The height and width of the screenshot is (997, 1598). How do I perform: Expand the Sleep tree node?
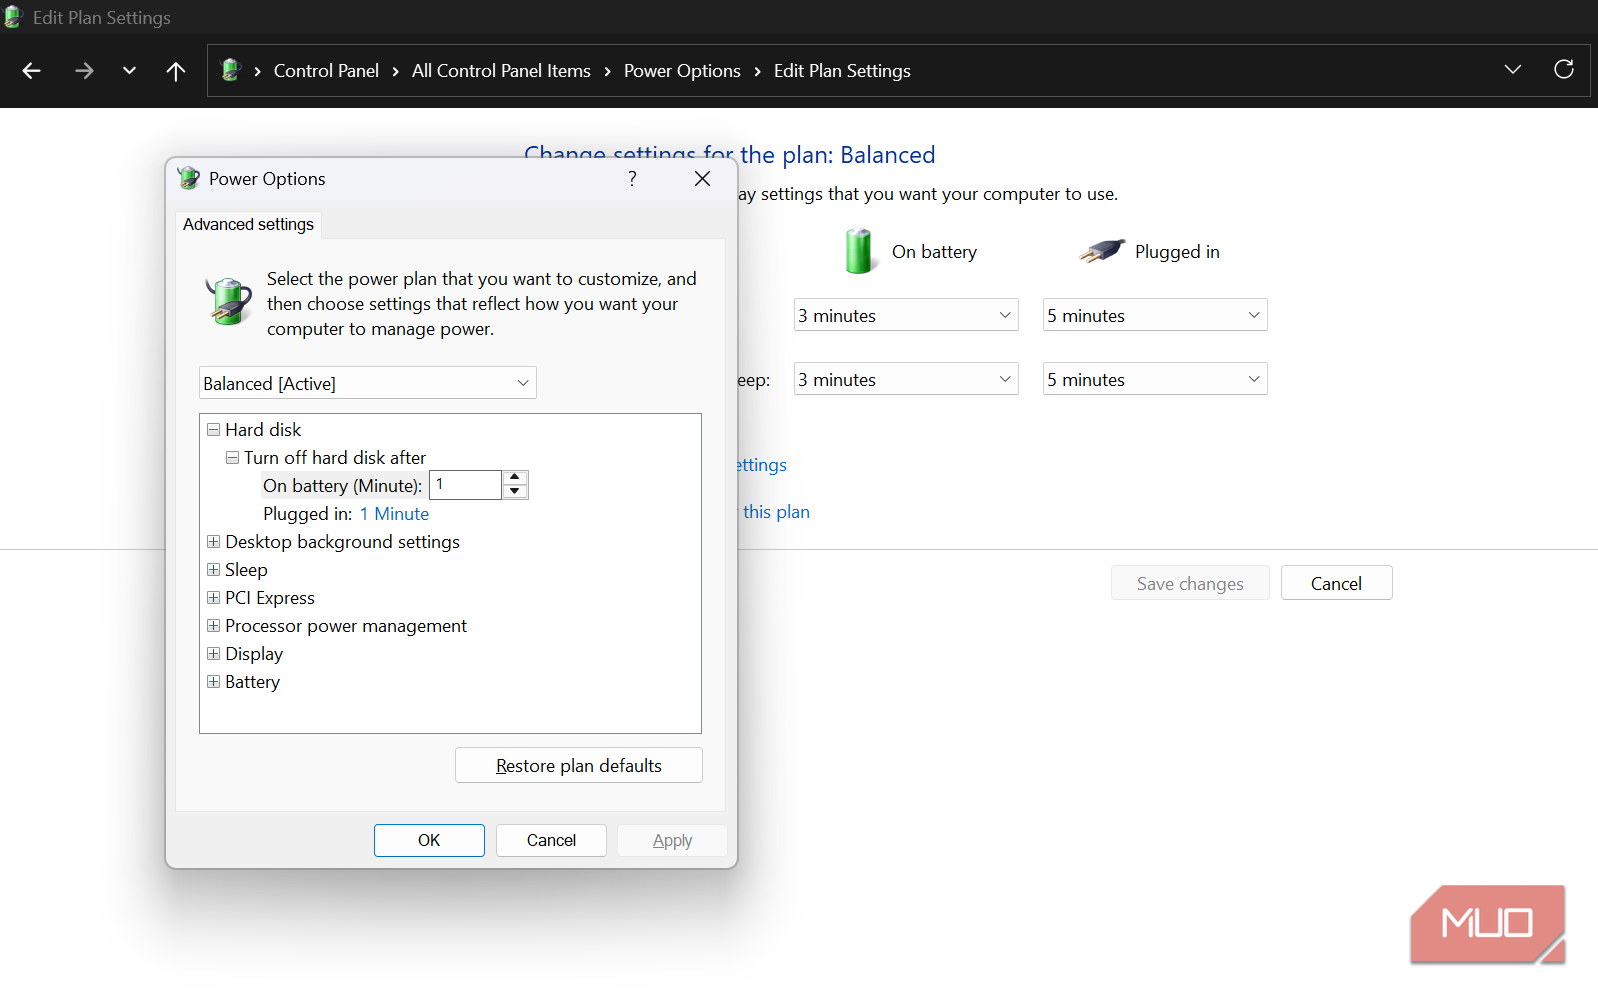213,569
